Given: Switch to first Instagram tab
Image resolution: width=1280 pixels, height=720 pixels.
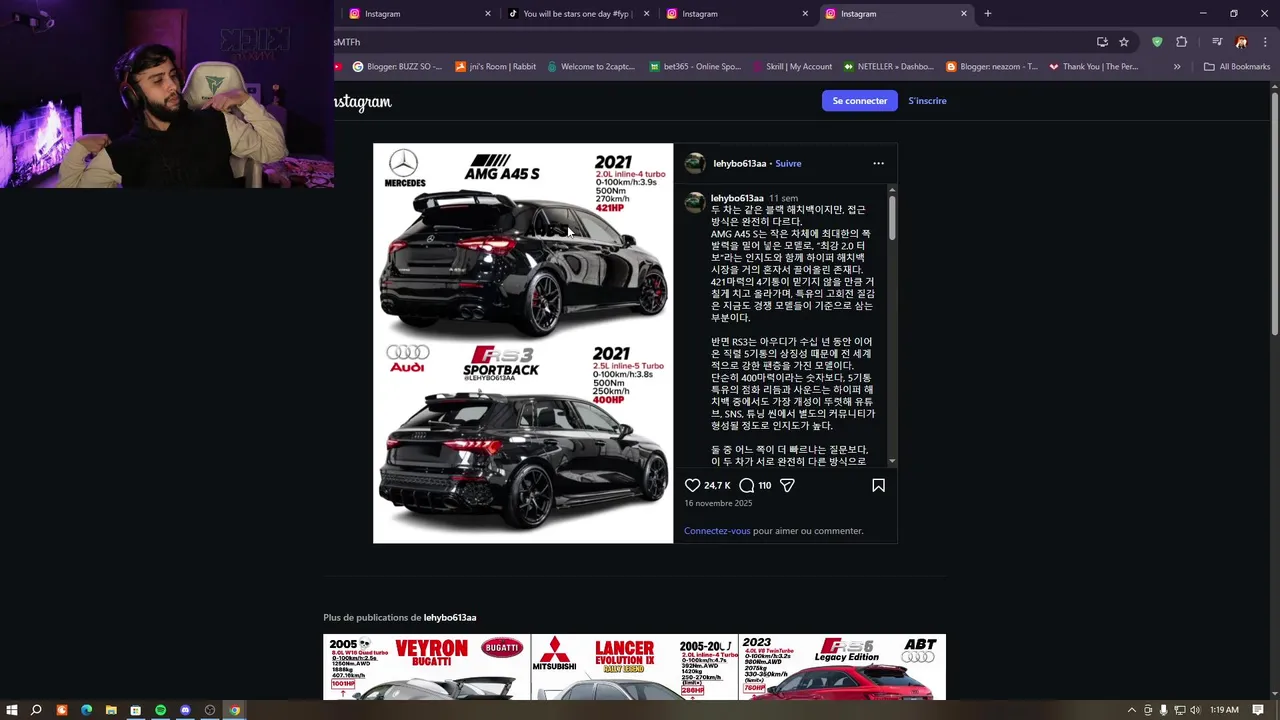Looking at the screenshot, I should point(420,13).
